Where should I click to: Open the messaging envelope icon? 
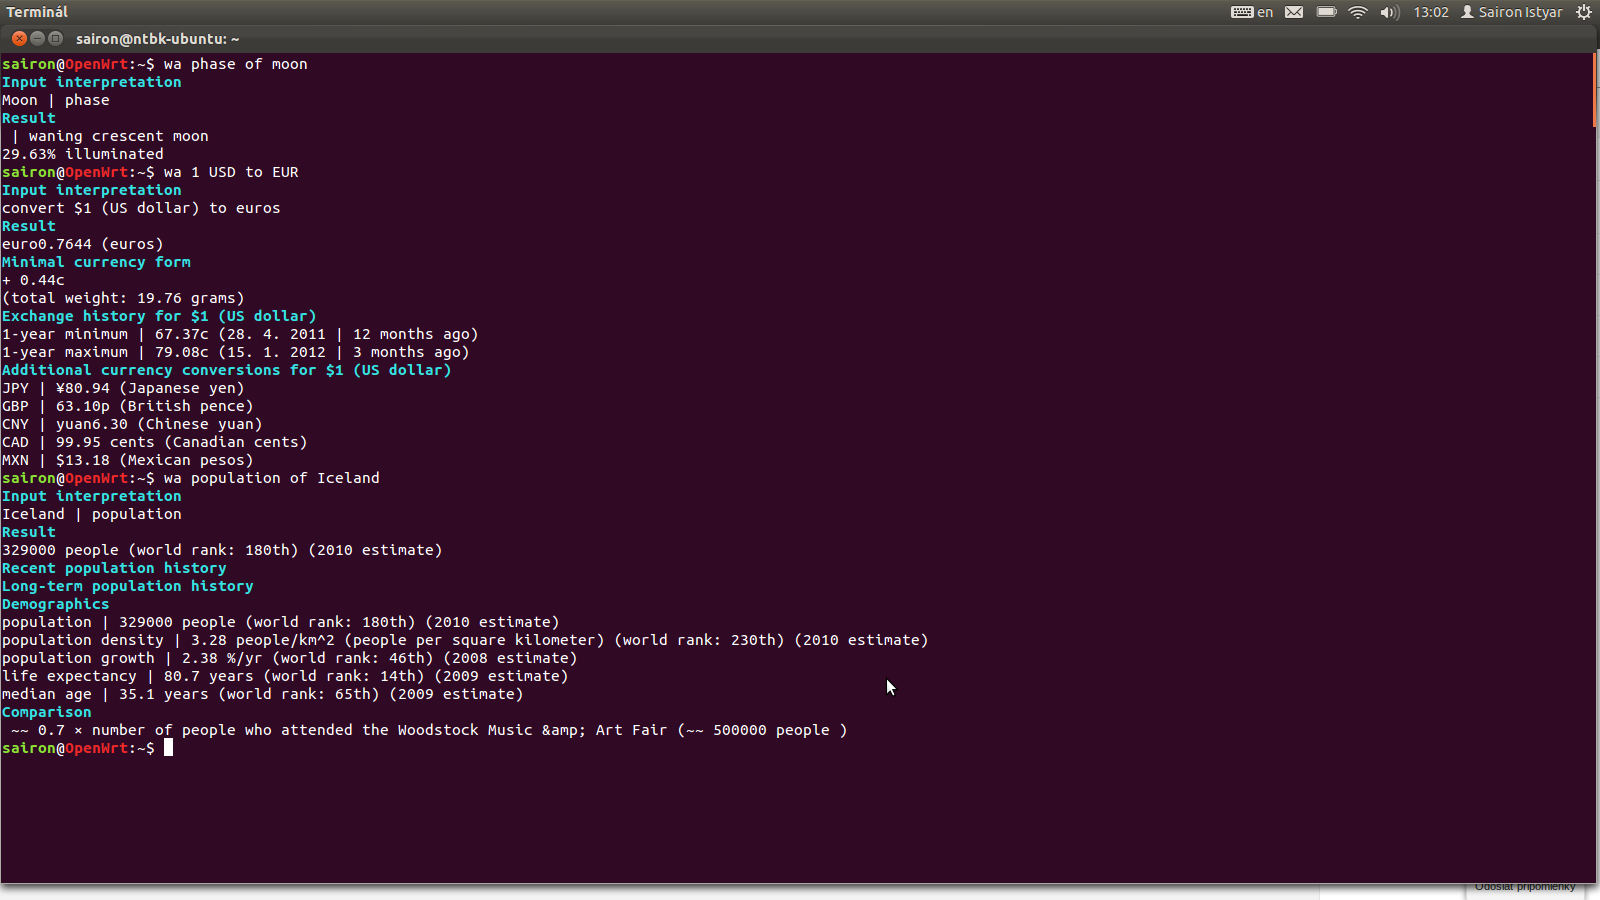click(x=1293, y=12)
